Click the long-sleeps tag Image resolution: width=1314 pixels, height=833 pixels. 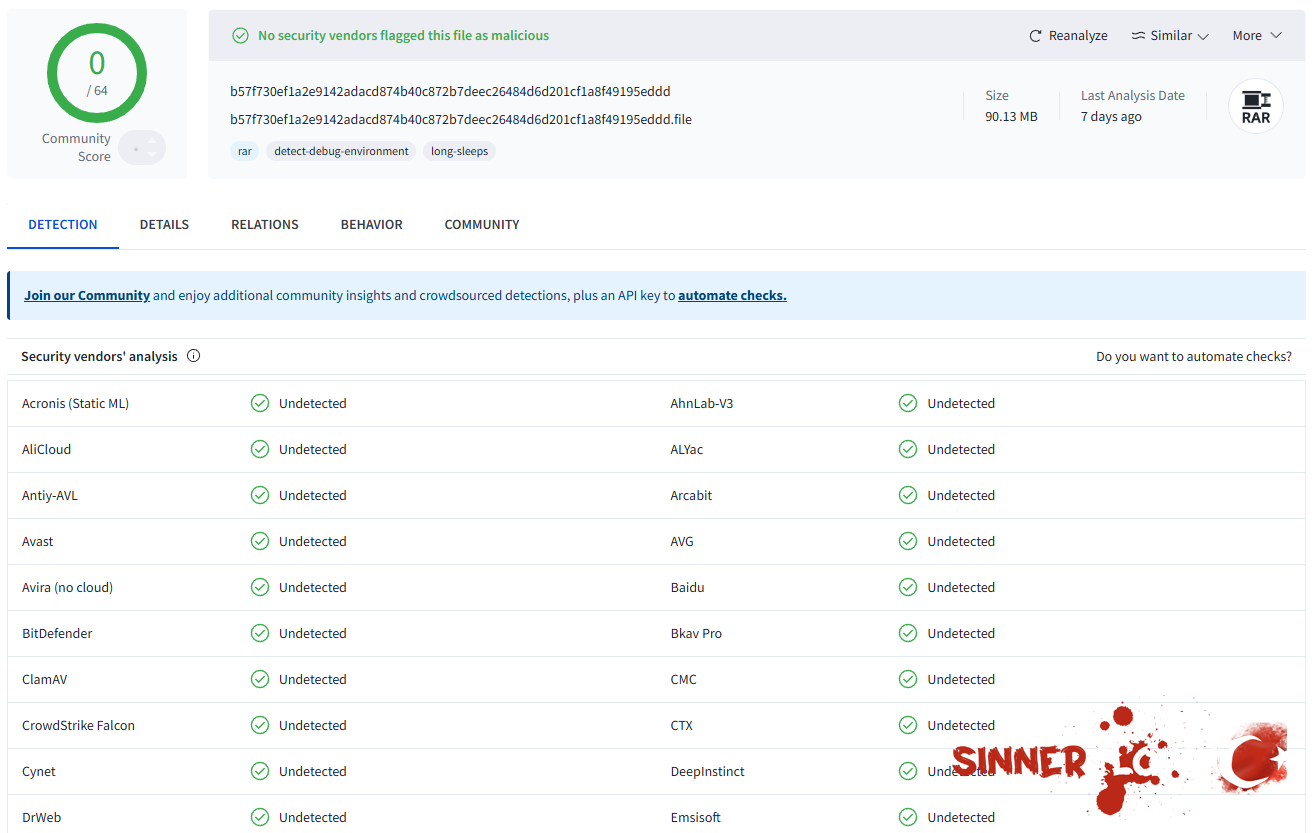459,151
